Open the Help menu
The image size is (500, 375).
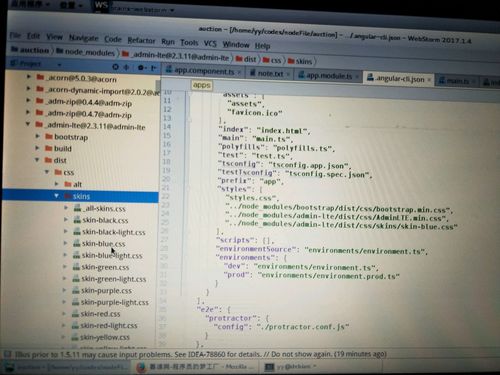(262, 46)
